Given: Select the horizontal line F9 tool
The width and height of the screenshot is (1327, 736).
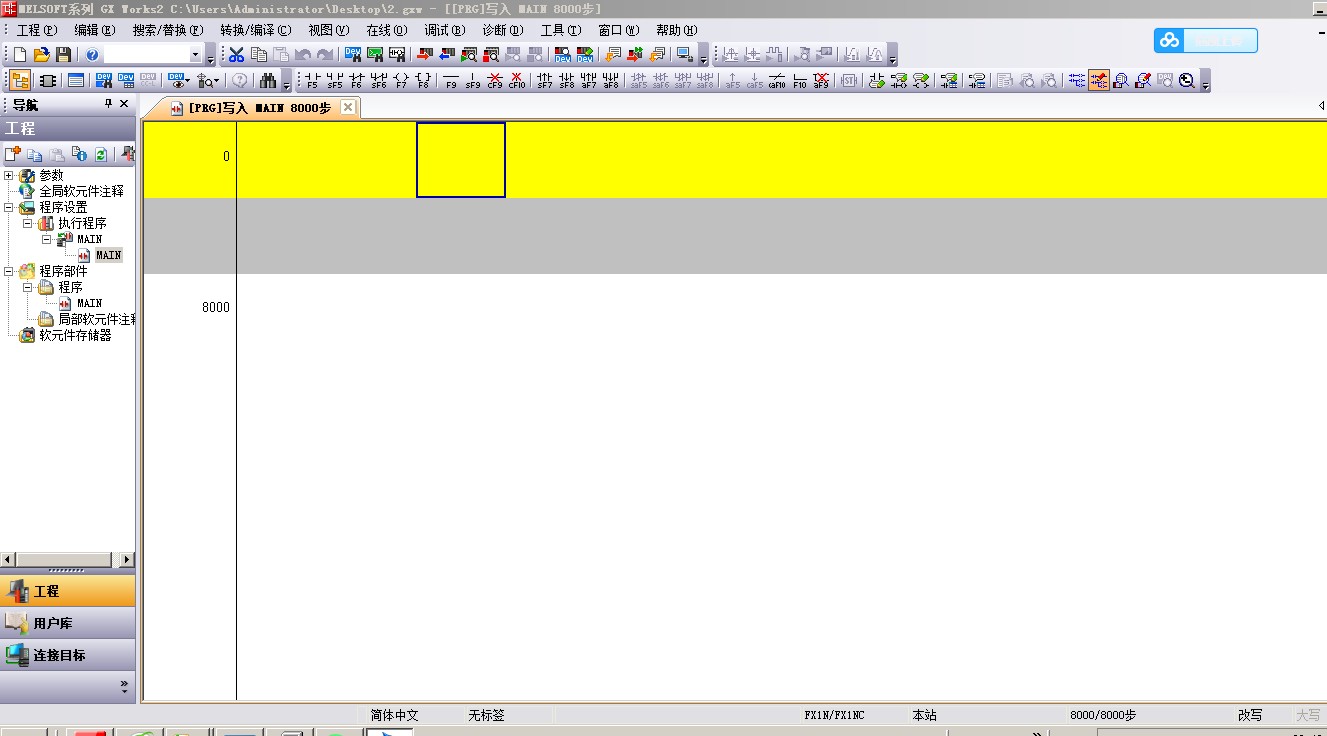Looking at the screenshot, I should point(451,81).
